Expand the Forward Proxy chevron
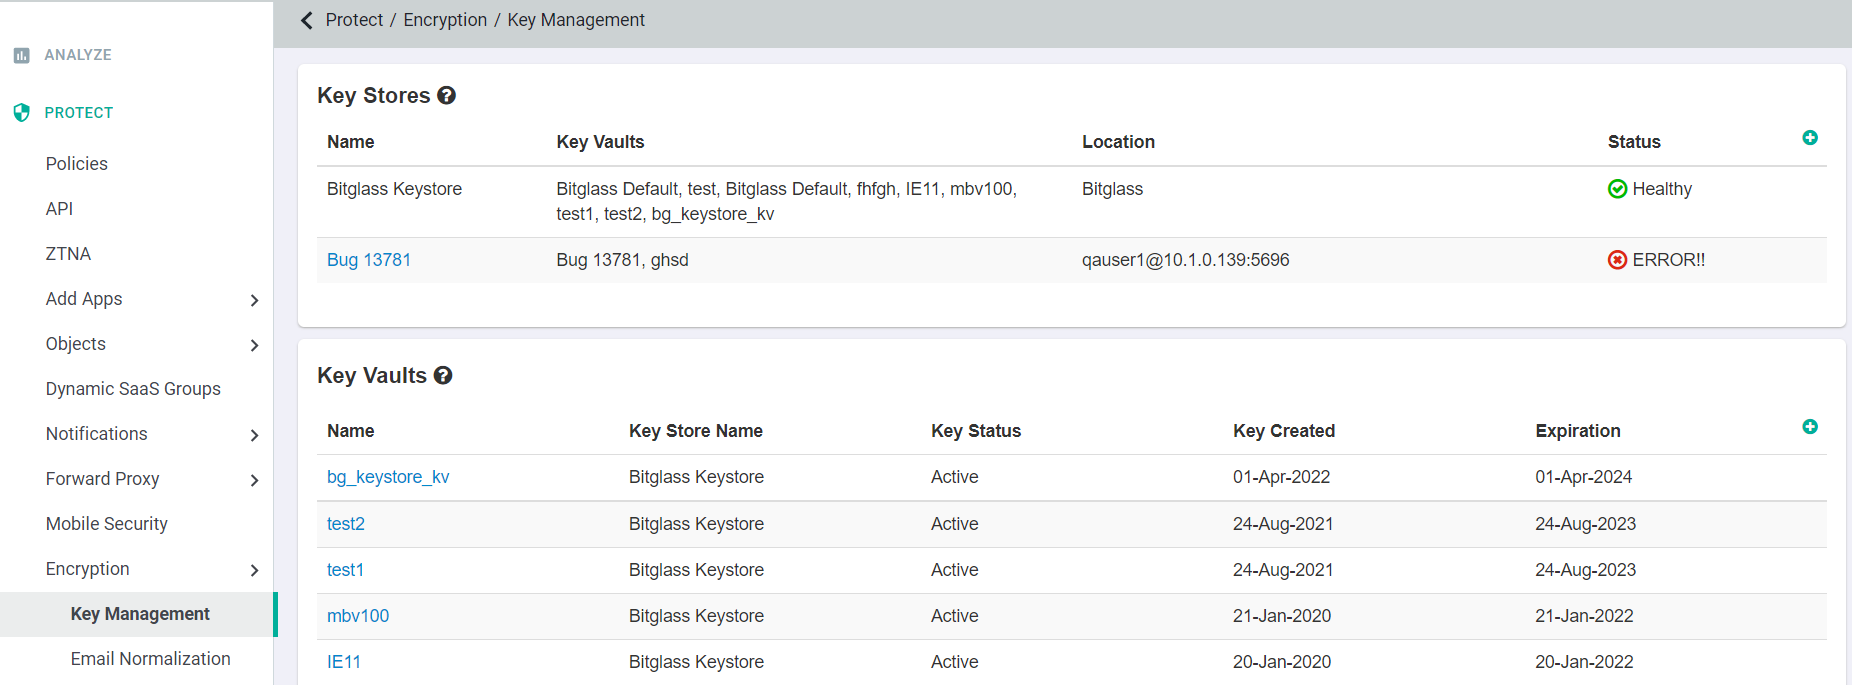The image size is (1852, 685). [x=254, y=480]
